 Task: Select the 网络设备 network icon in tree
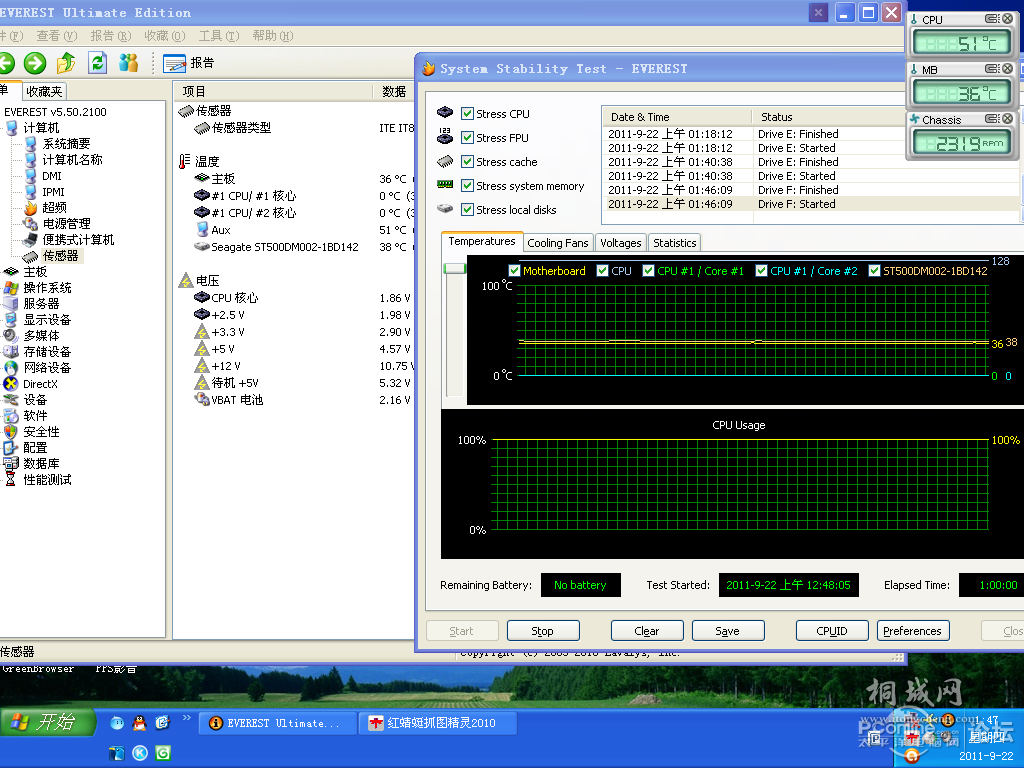click(x=10, y=368)
